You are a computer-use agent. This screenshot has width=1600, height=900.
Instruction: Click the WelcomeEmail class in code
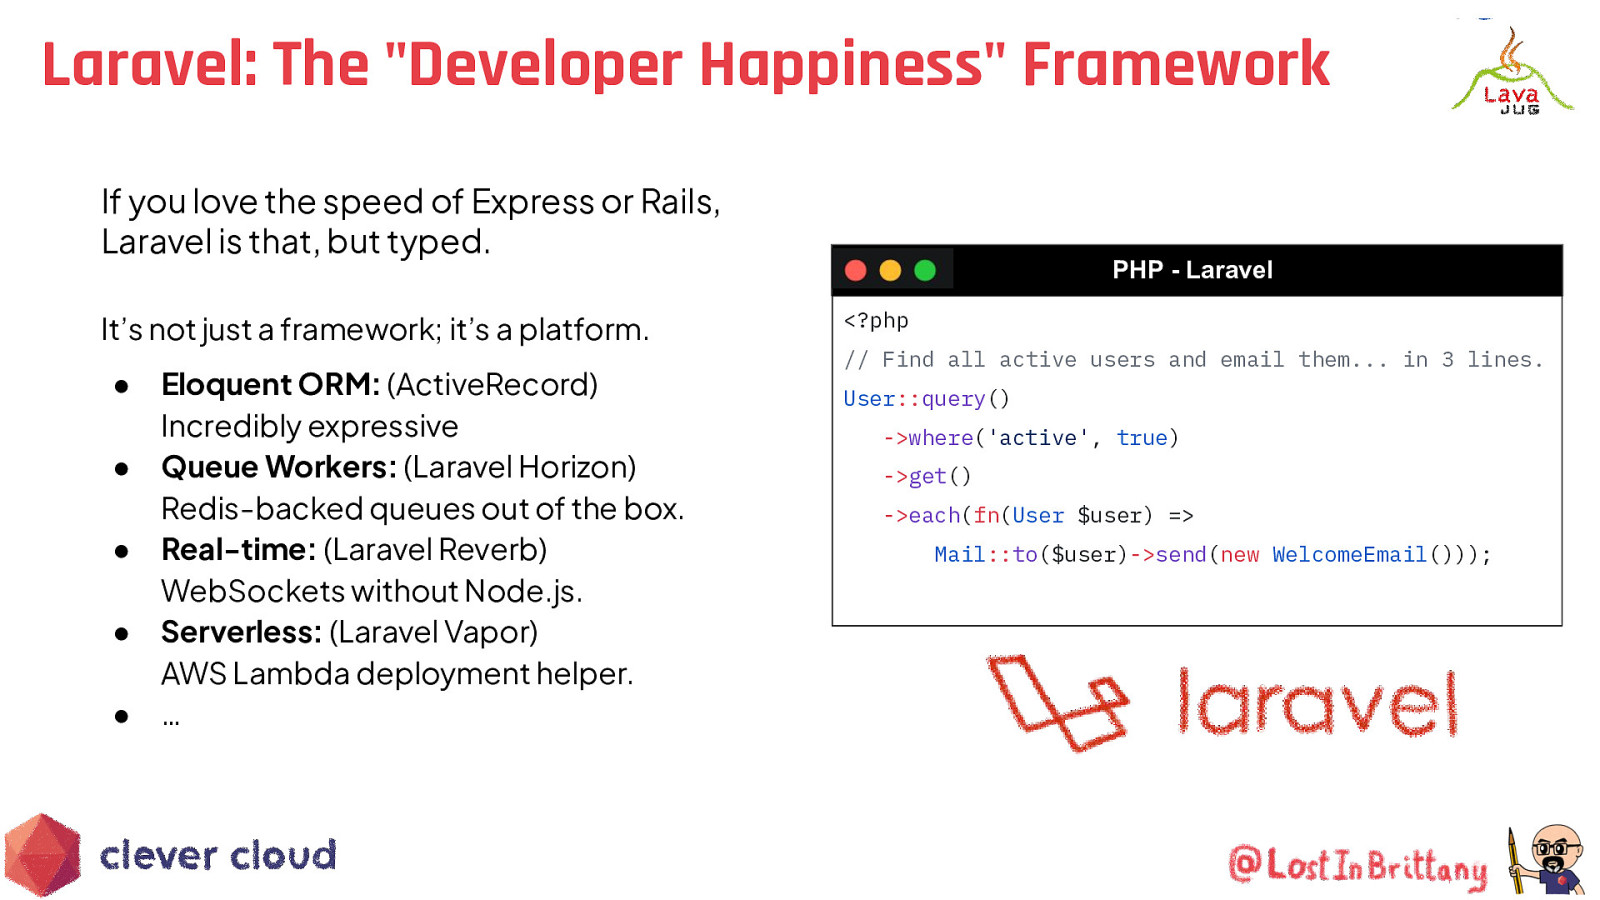[x=1348, y=555]
